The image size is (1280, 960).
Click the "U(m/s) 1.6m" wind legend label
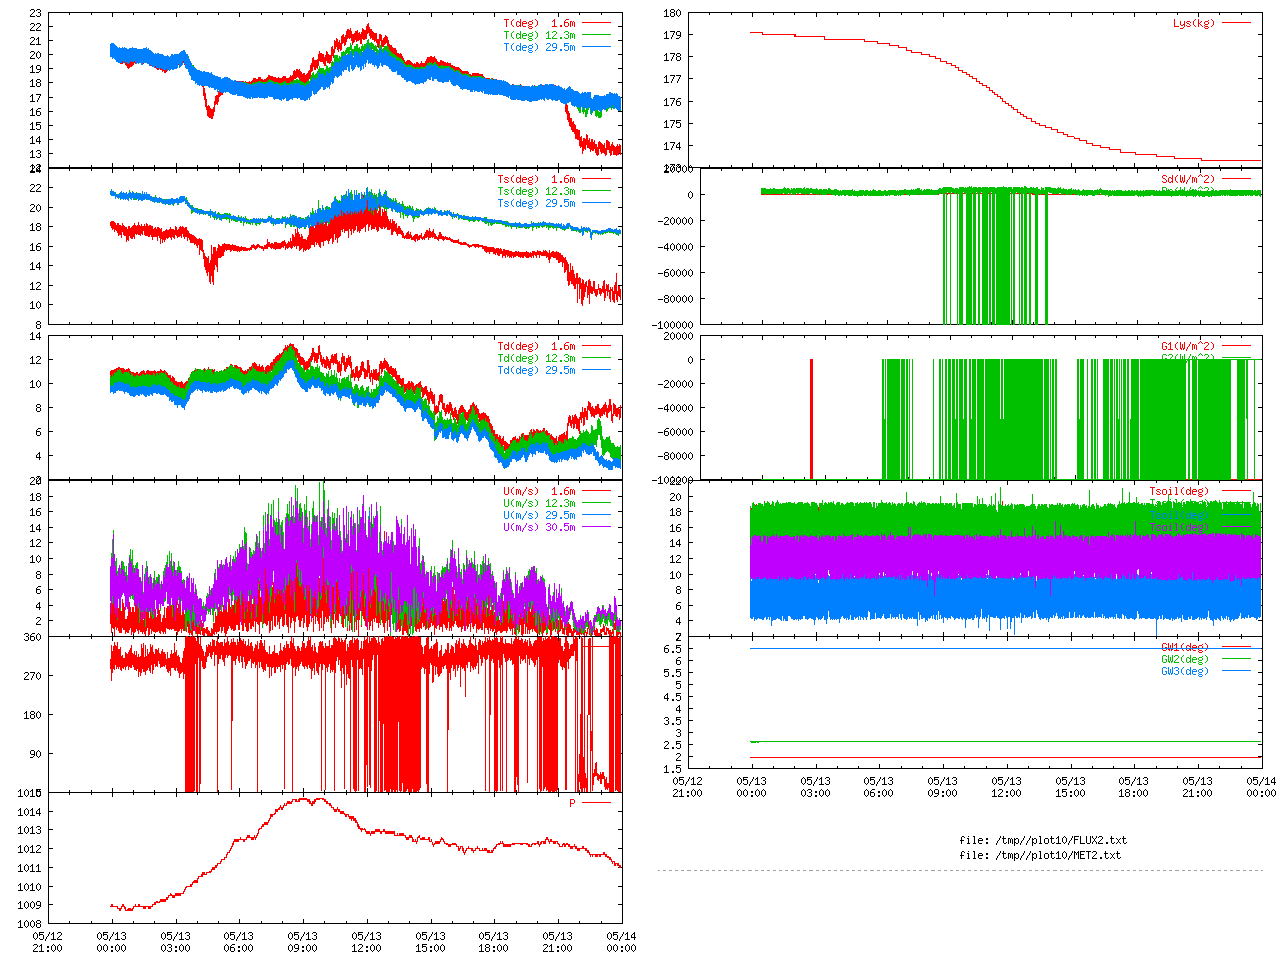[539, 491]
